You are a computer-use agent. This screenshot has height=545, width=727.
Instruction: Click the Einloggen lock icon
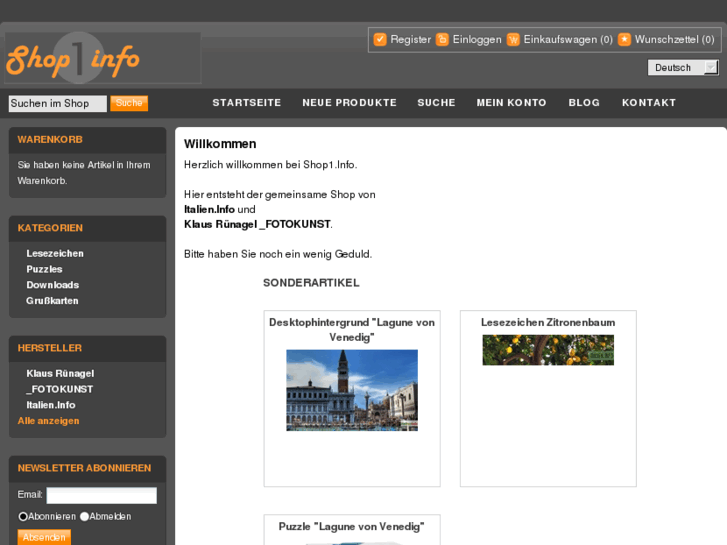pyautogui.click(x=442, y=39)
